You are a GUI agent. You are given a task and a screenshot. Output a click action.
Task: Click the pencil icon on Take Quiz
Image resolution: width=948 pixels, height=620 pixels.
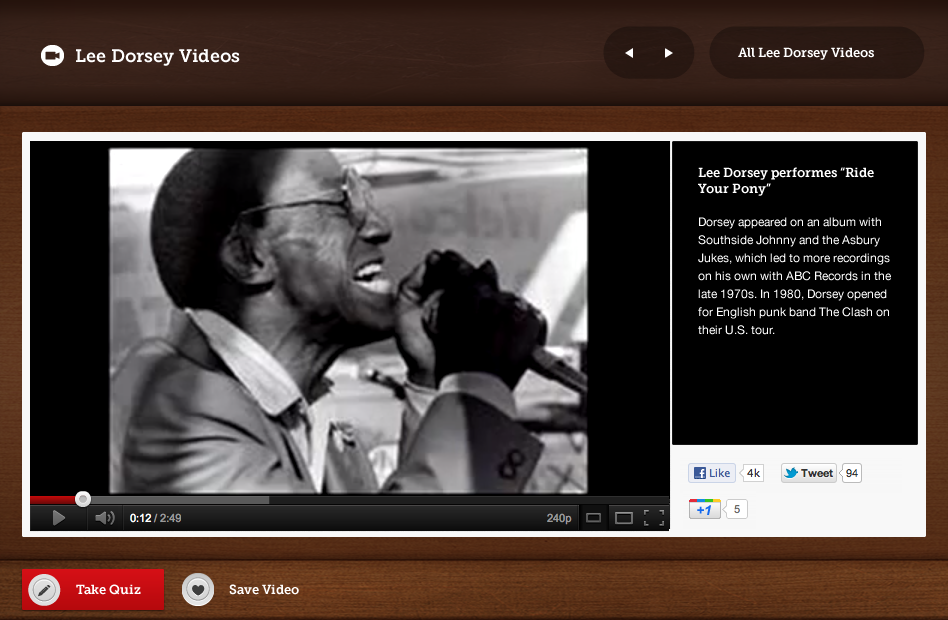click(x=44, y=589)
